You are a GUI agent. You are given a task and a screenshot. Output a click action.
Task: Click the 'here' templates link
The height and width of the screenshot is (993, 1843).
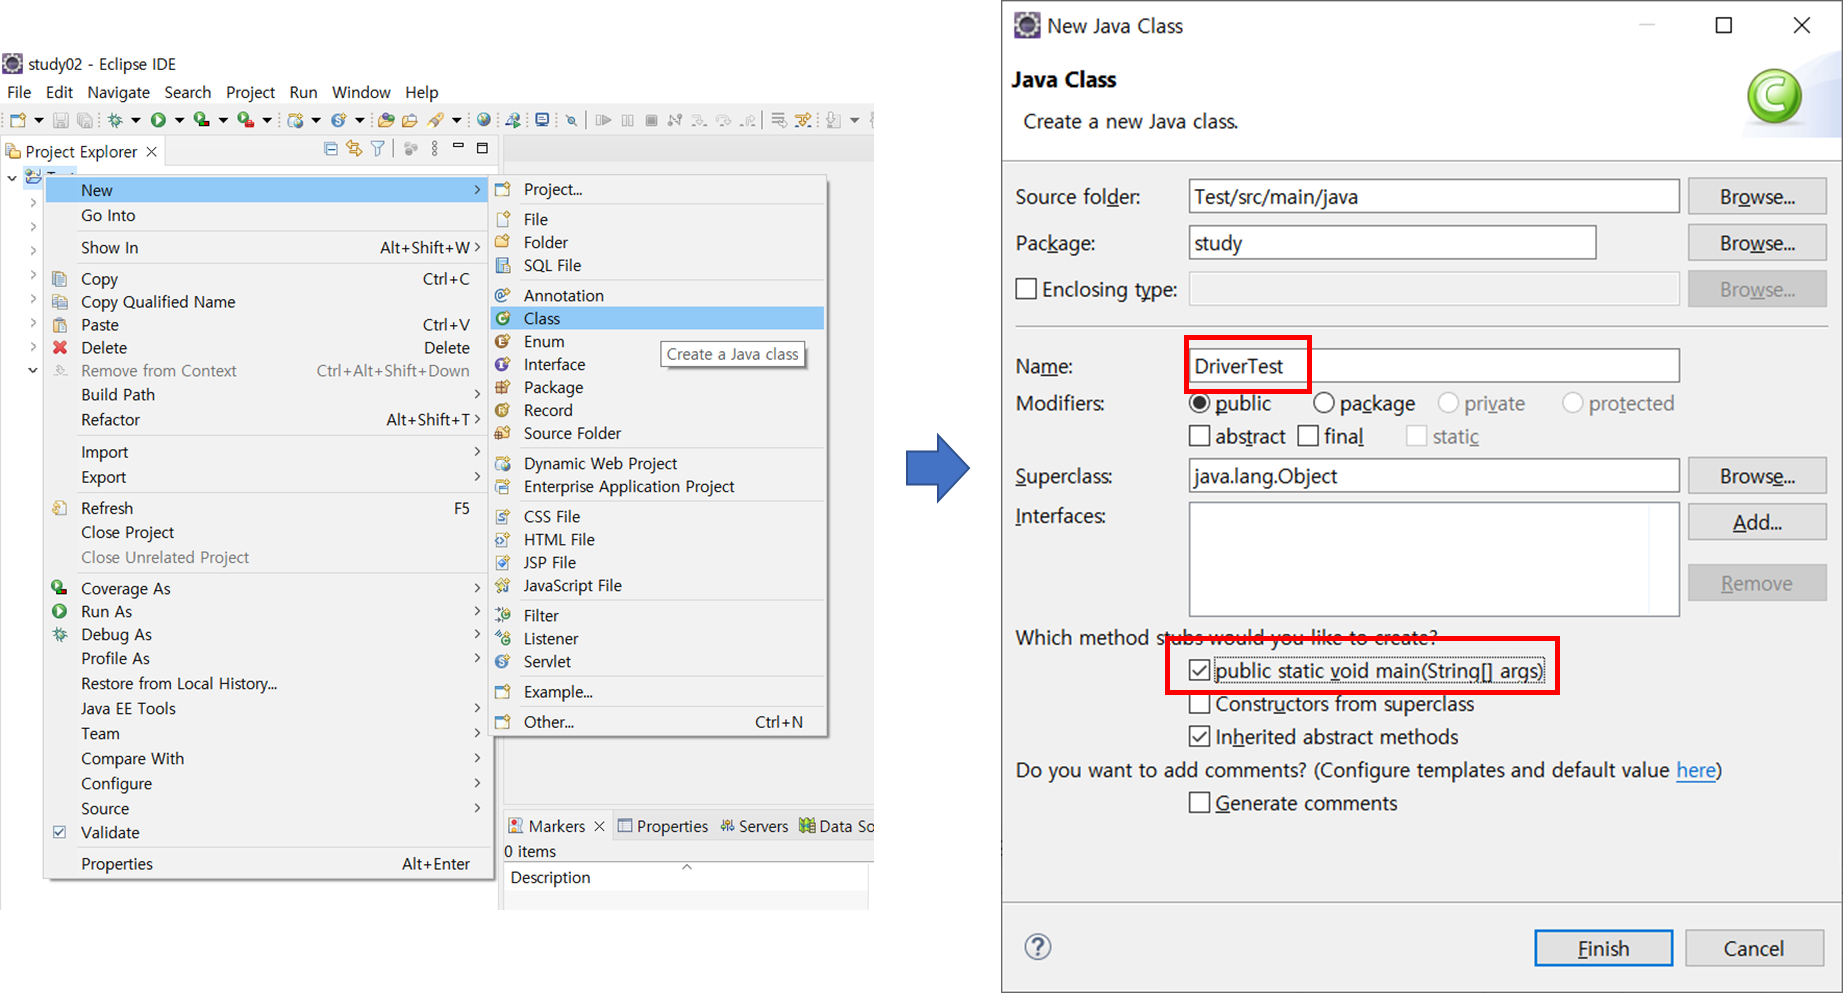coord(1696,770)
